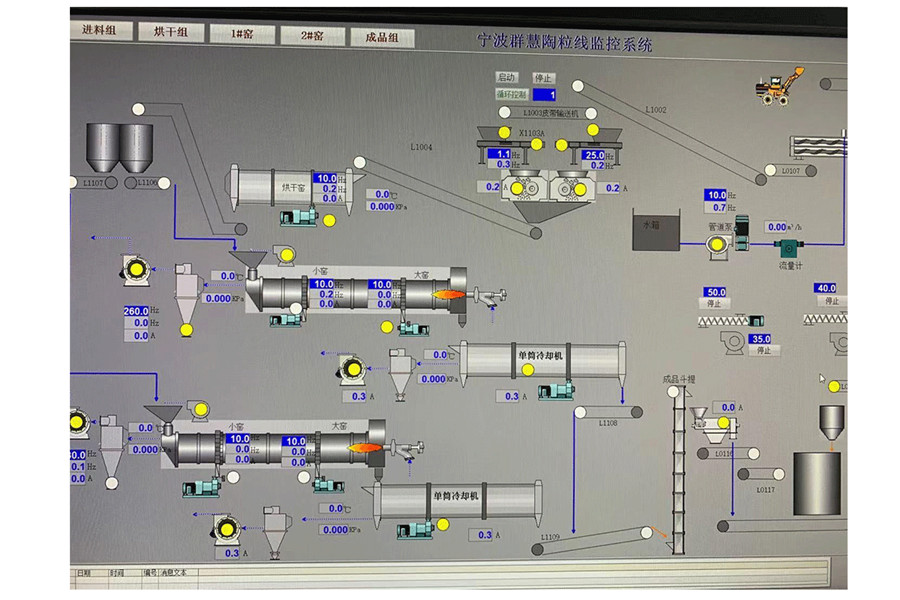Open the 成品组 tab
Image resolution: width=900 pixels, height=600 pixels.
tap(382, 37)
